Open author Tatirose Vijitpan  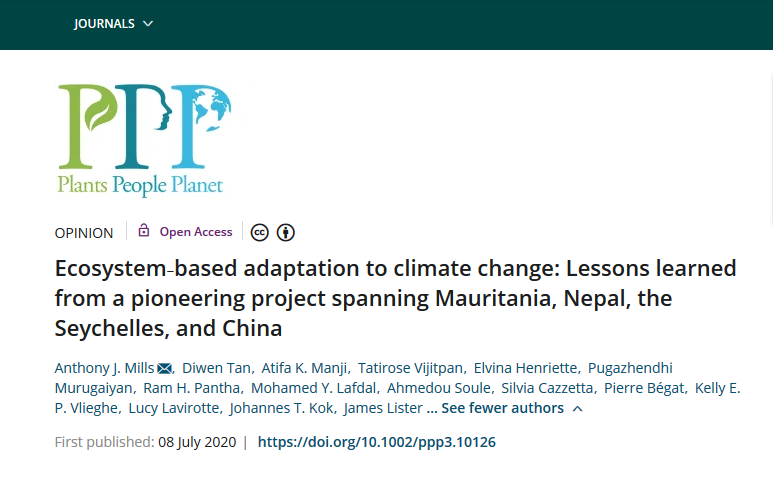410,368
